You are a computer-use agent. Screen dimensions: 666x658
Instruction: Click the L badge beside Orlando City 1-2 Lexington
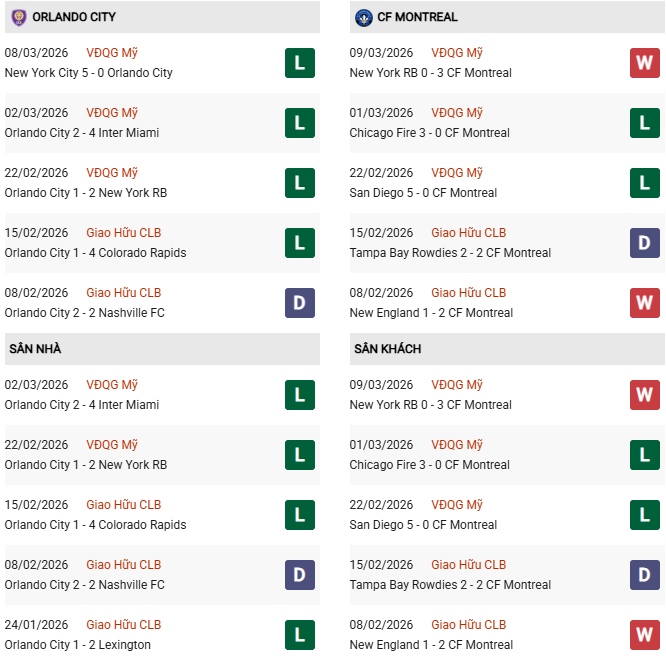click(299, 635)
